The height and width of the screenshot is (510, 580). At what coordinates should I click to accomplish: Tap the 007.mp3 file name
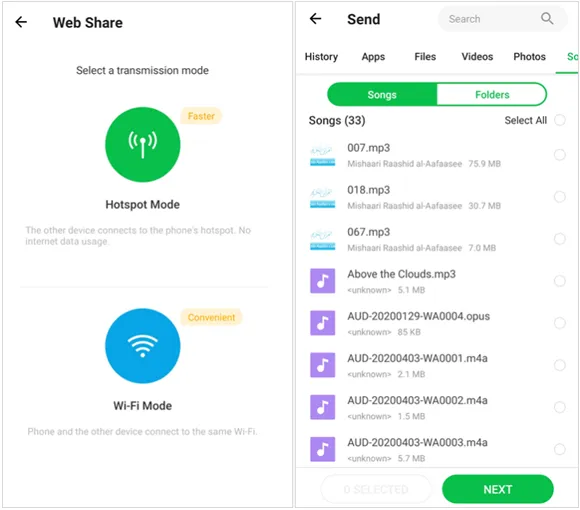point(368,148)
